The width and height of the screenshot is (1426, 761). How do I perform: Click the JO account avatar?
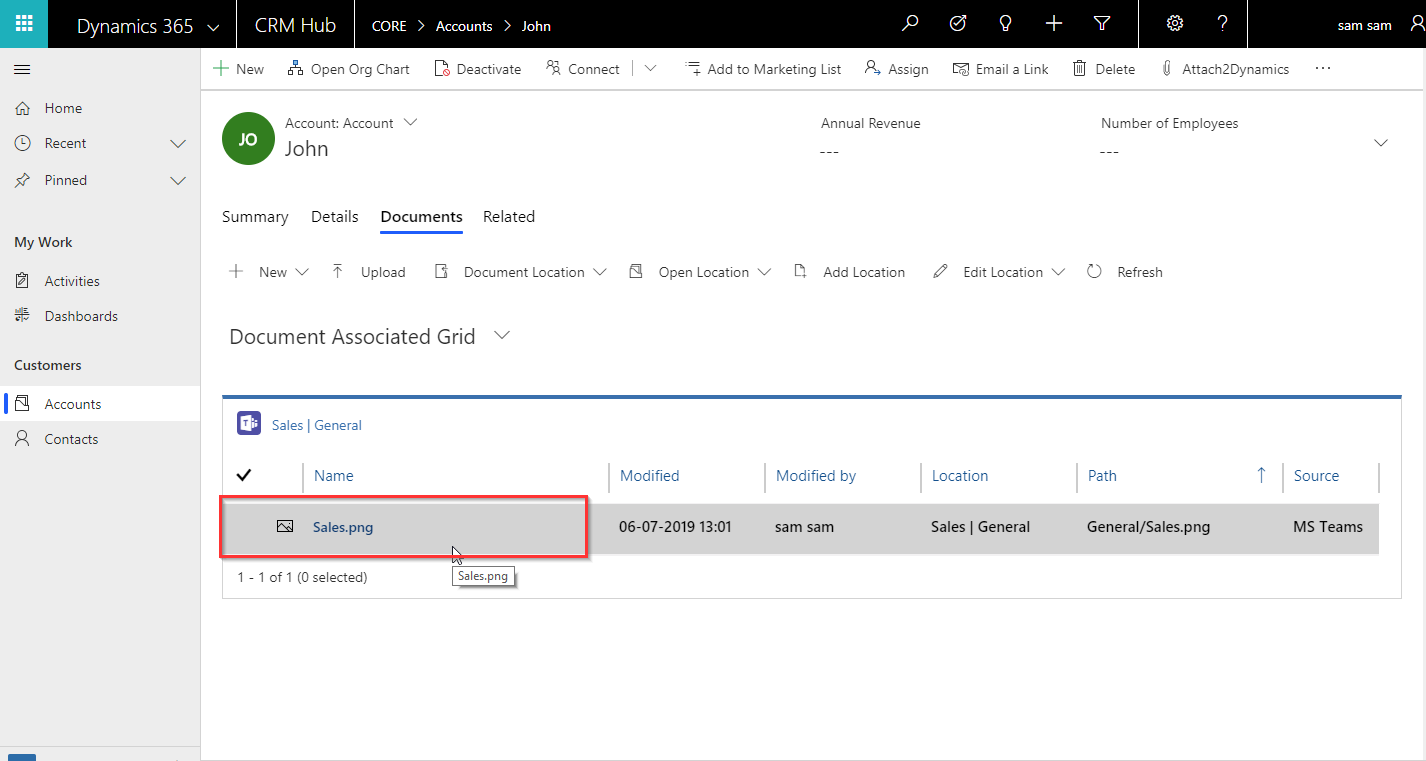247,139
